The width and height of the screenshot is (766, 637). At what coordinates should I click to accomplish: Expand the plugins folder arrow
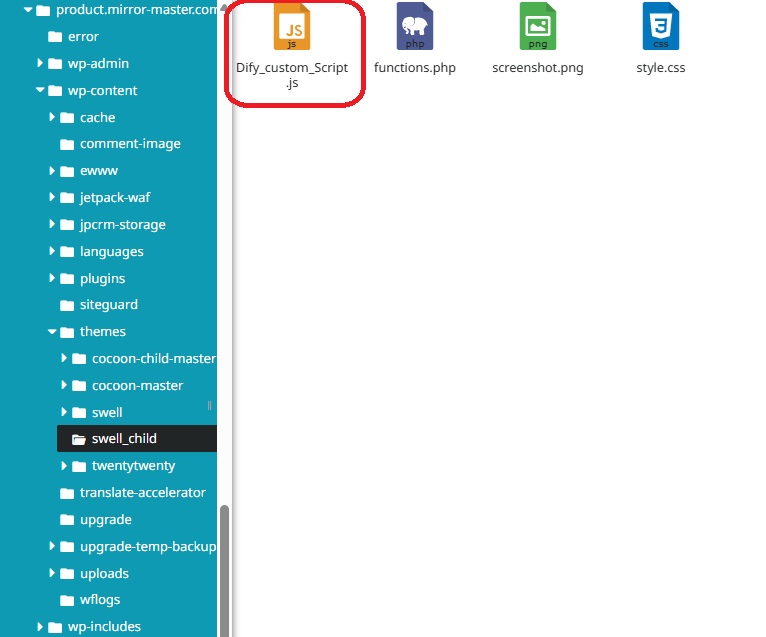tap(53, 278)
